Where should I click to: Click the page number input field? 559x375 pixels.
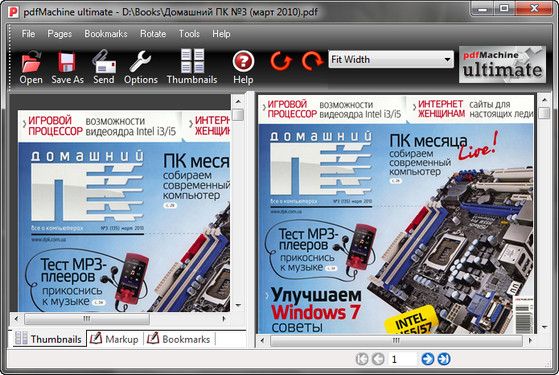402,359
